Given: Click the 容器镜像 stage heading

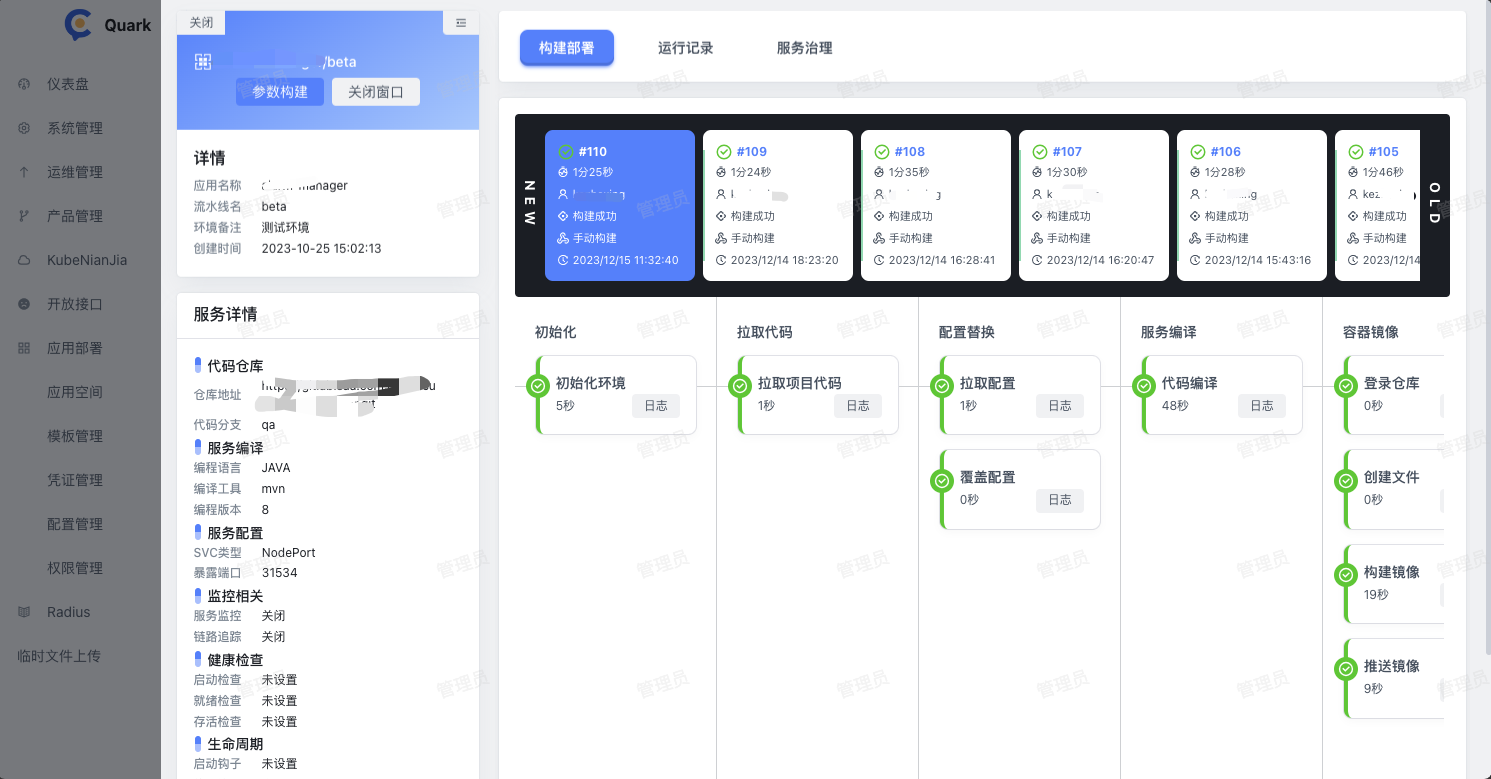Looking at the screenshot, I should point(1371,332).
